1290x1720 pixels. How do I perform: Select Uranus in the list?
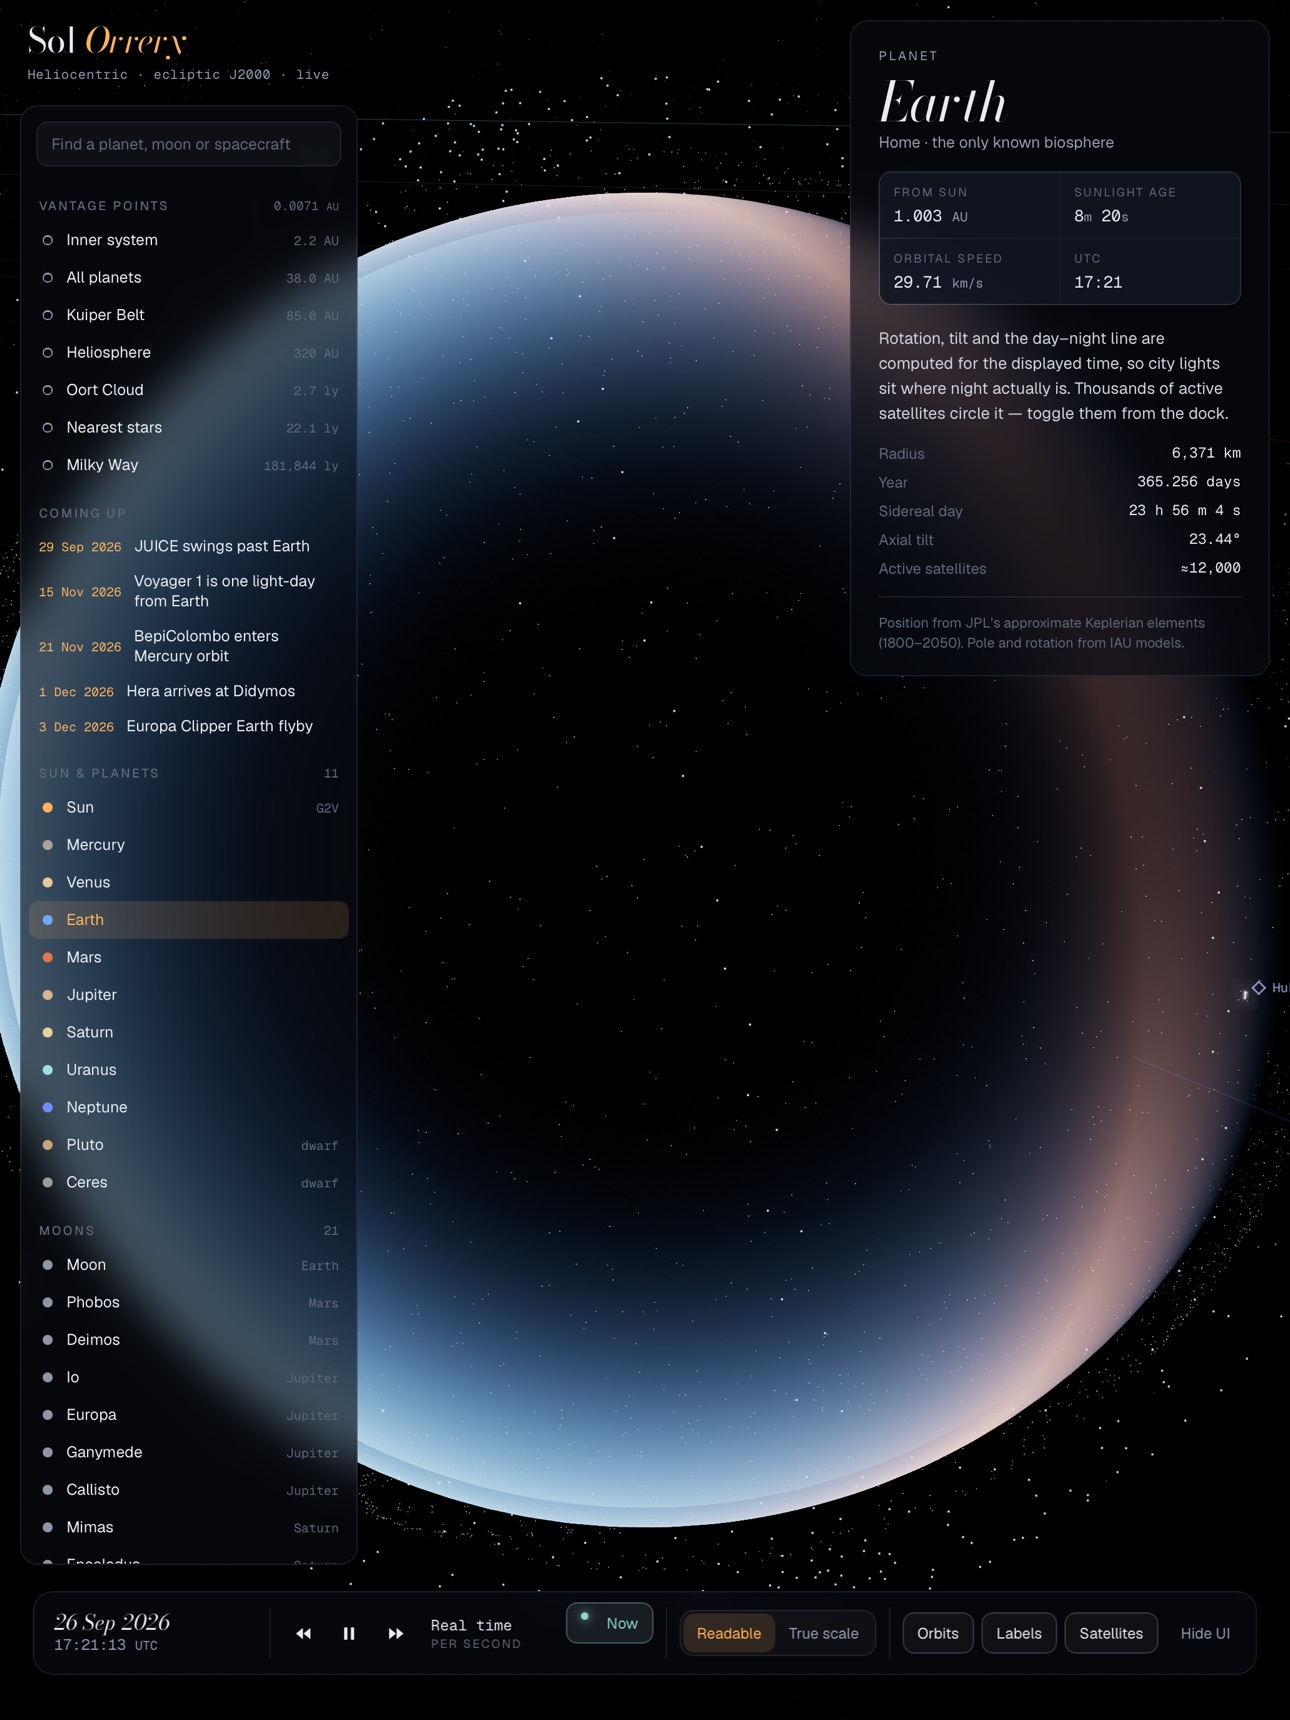click(x=189, y=1070)
